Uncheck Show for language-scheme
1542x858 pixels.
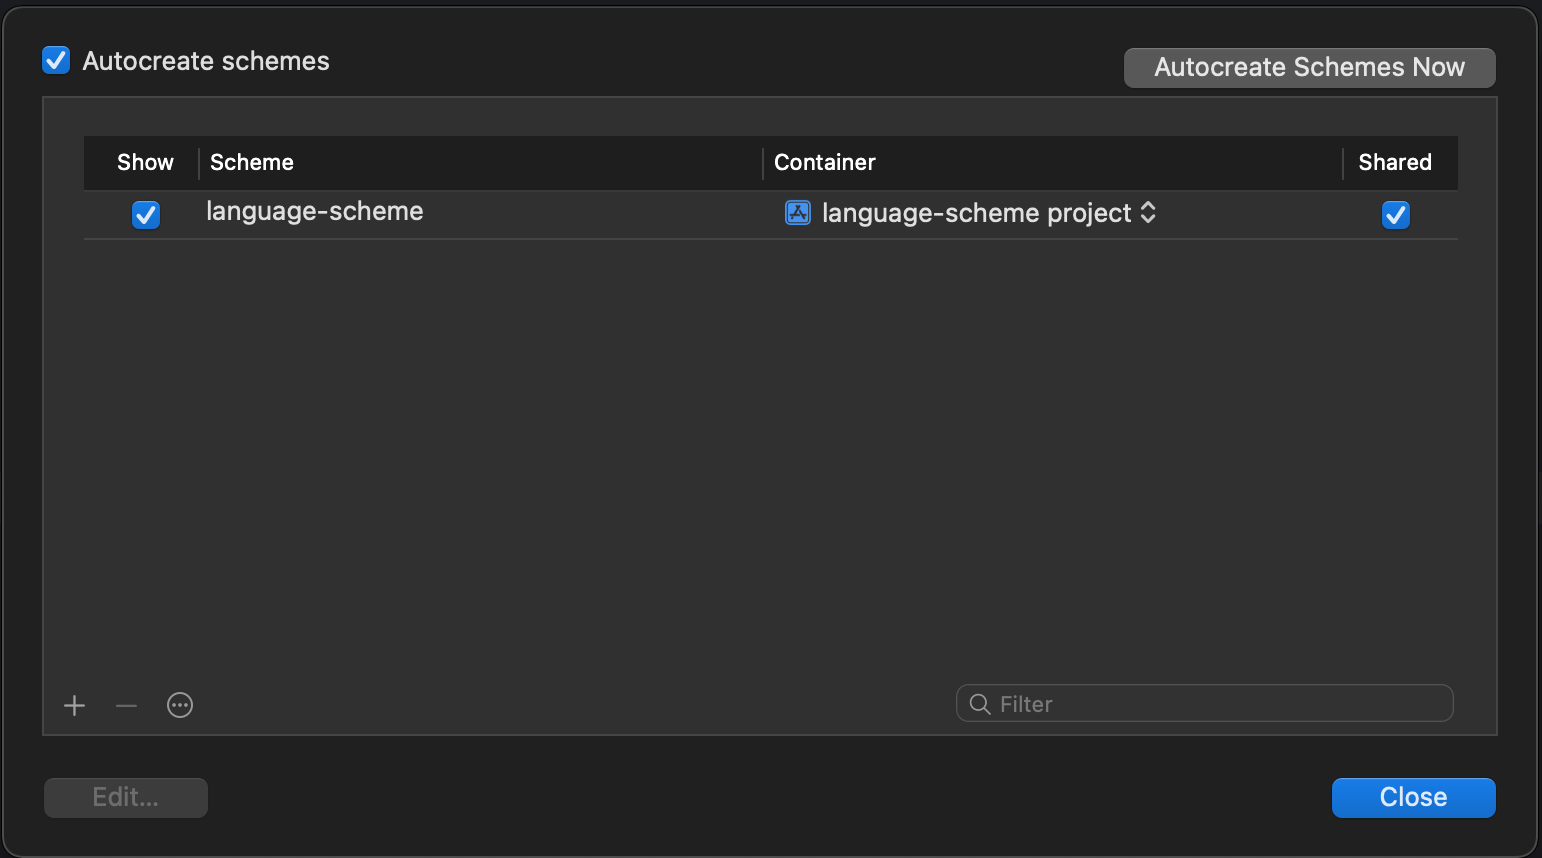pyautogui.click(x=146, y=214)
